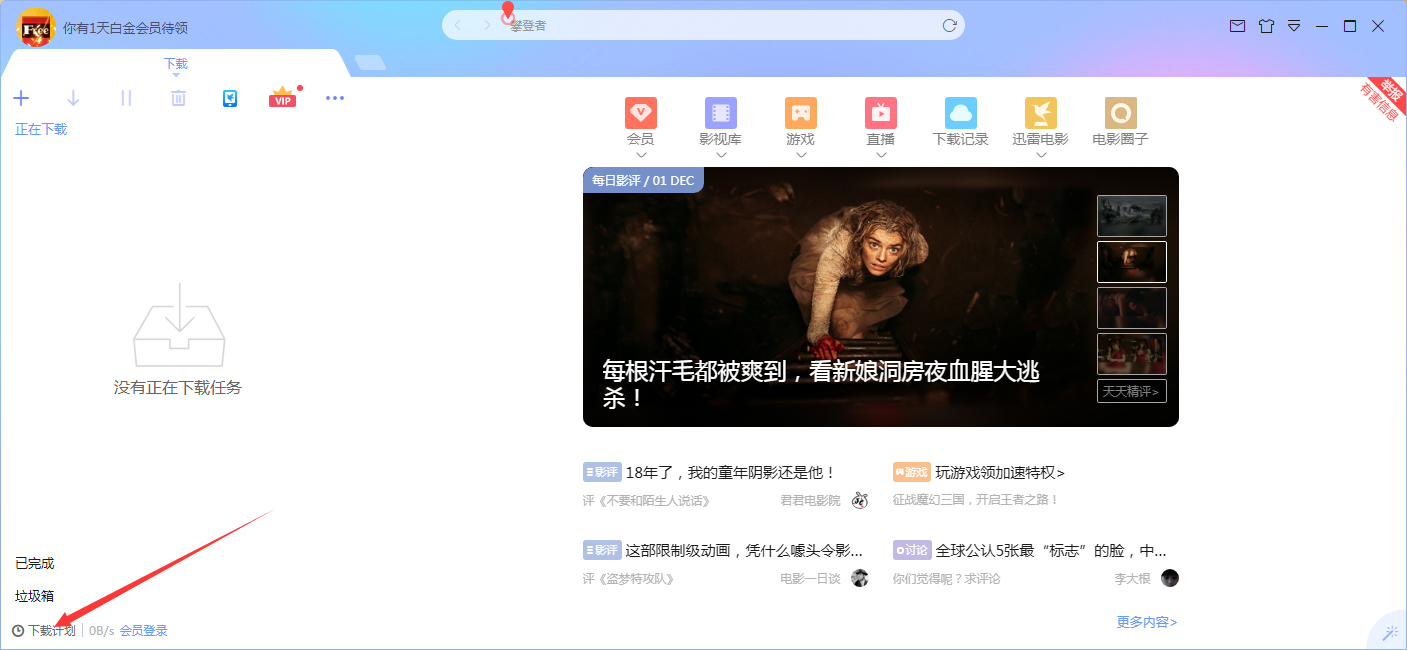Click the download schedule clock icon

point(17,630)
